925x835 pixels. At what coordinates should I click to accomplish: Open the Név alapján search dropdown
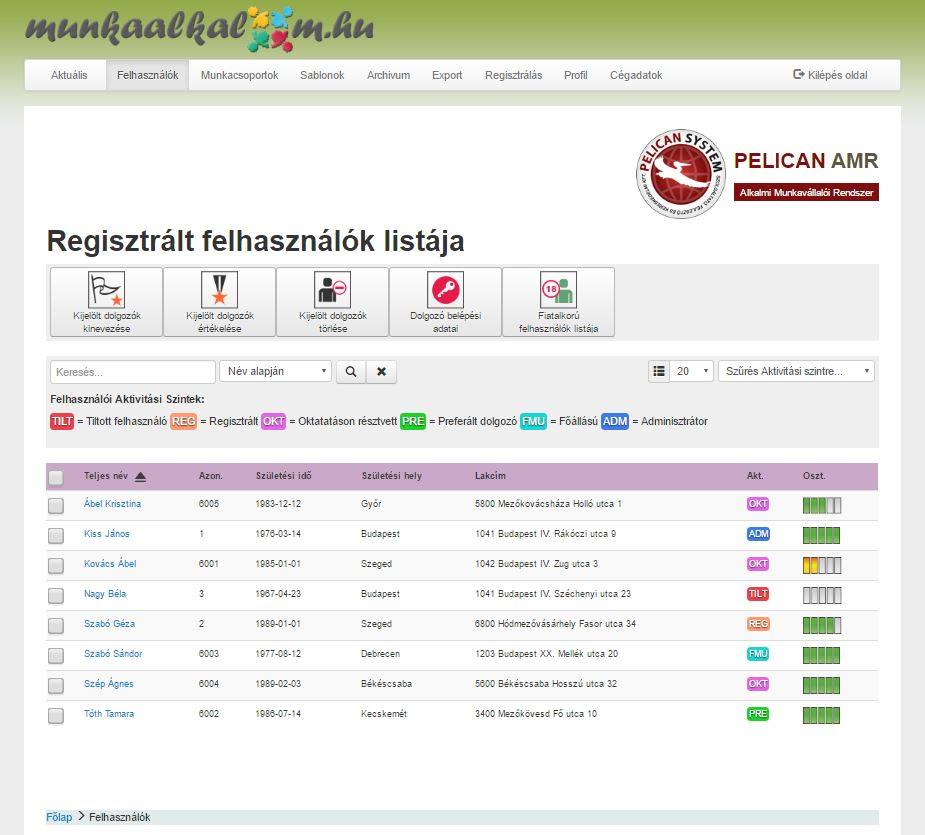coord(275,371)
